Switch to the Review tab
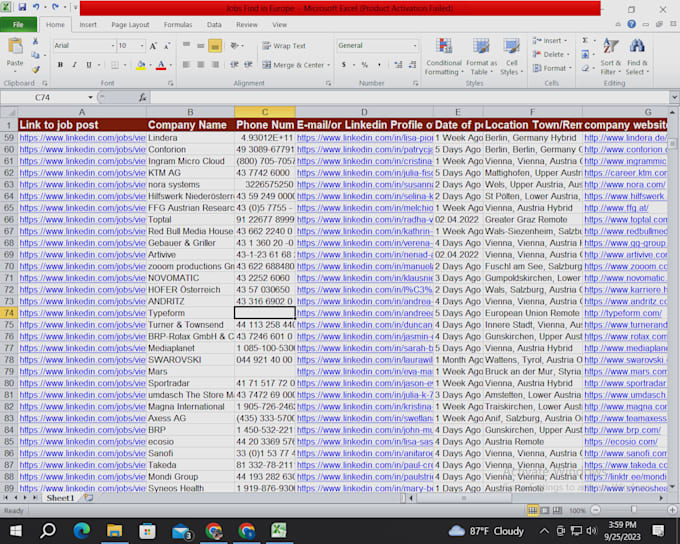This screenshot has height=544, width=680. click(x=247, y=25)
